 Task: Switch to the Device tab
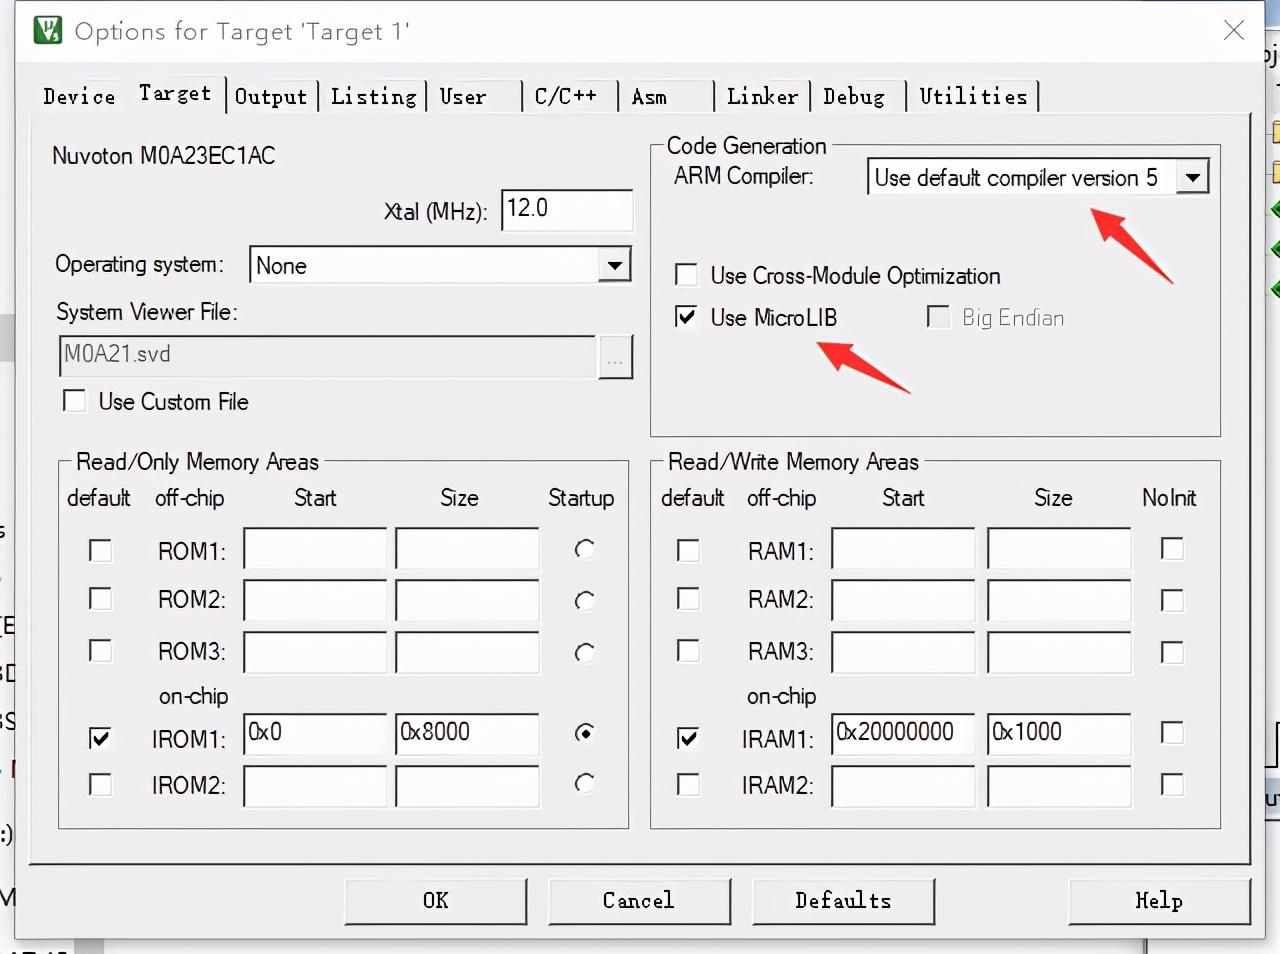(x=79, y=96)
